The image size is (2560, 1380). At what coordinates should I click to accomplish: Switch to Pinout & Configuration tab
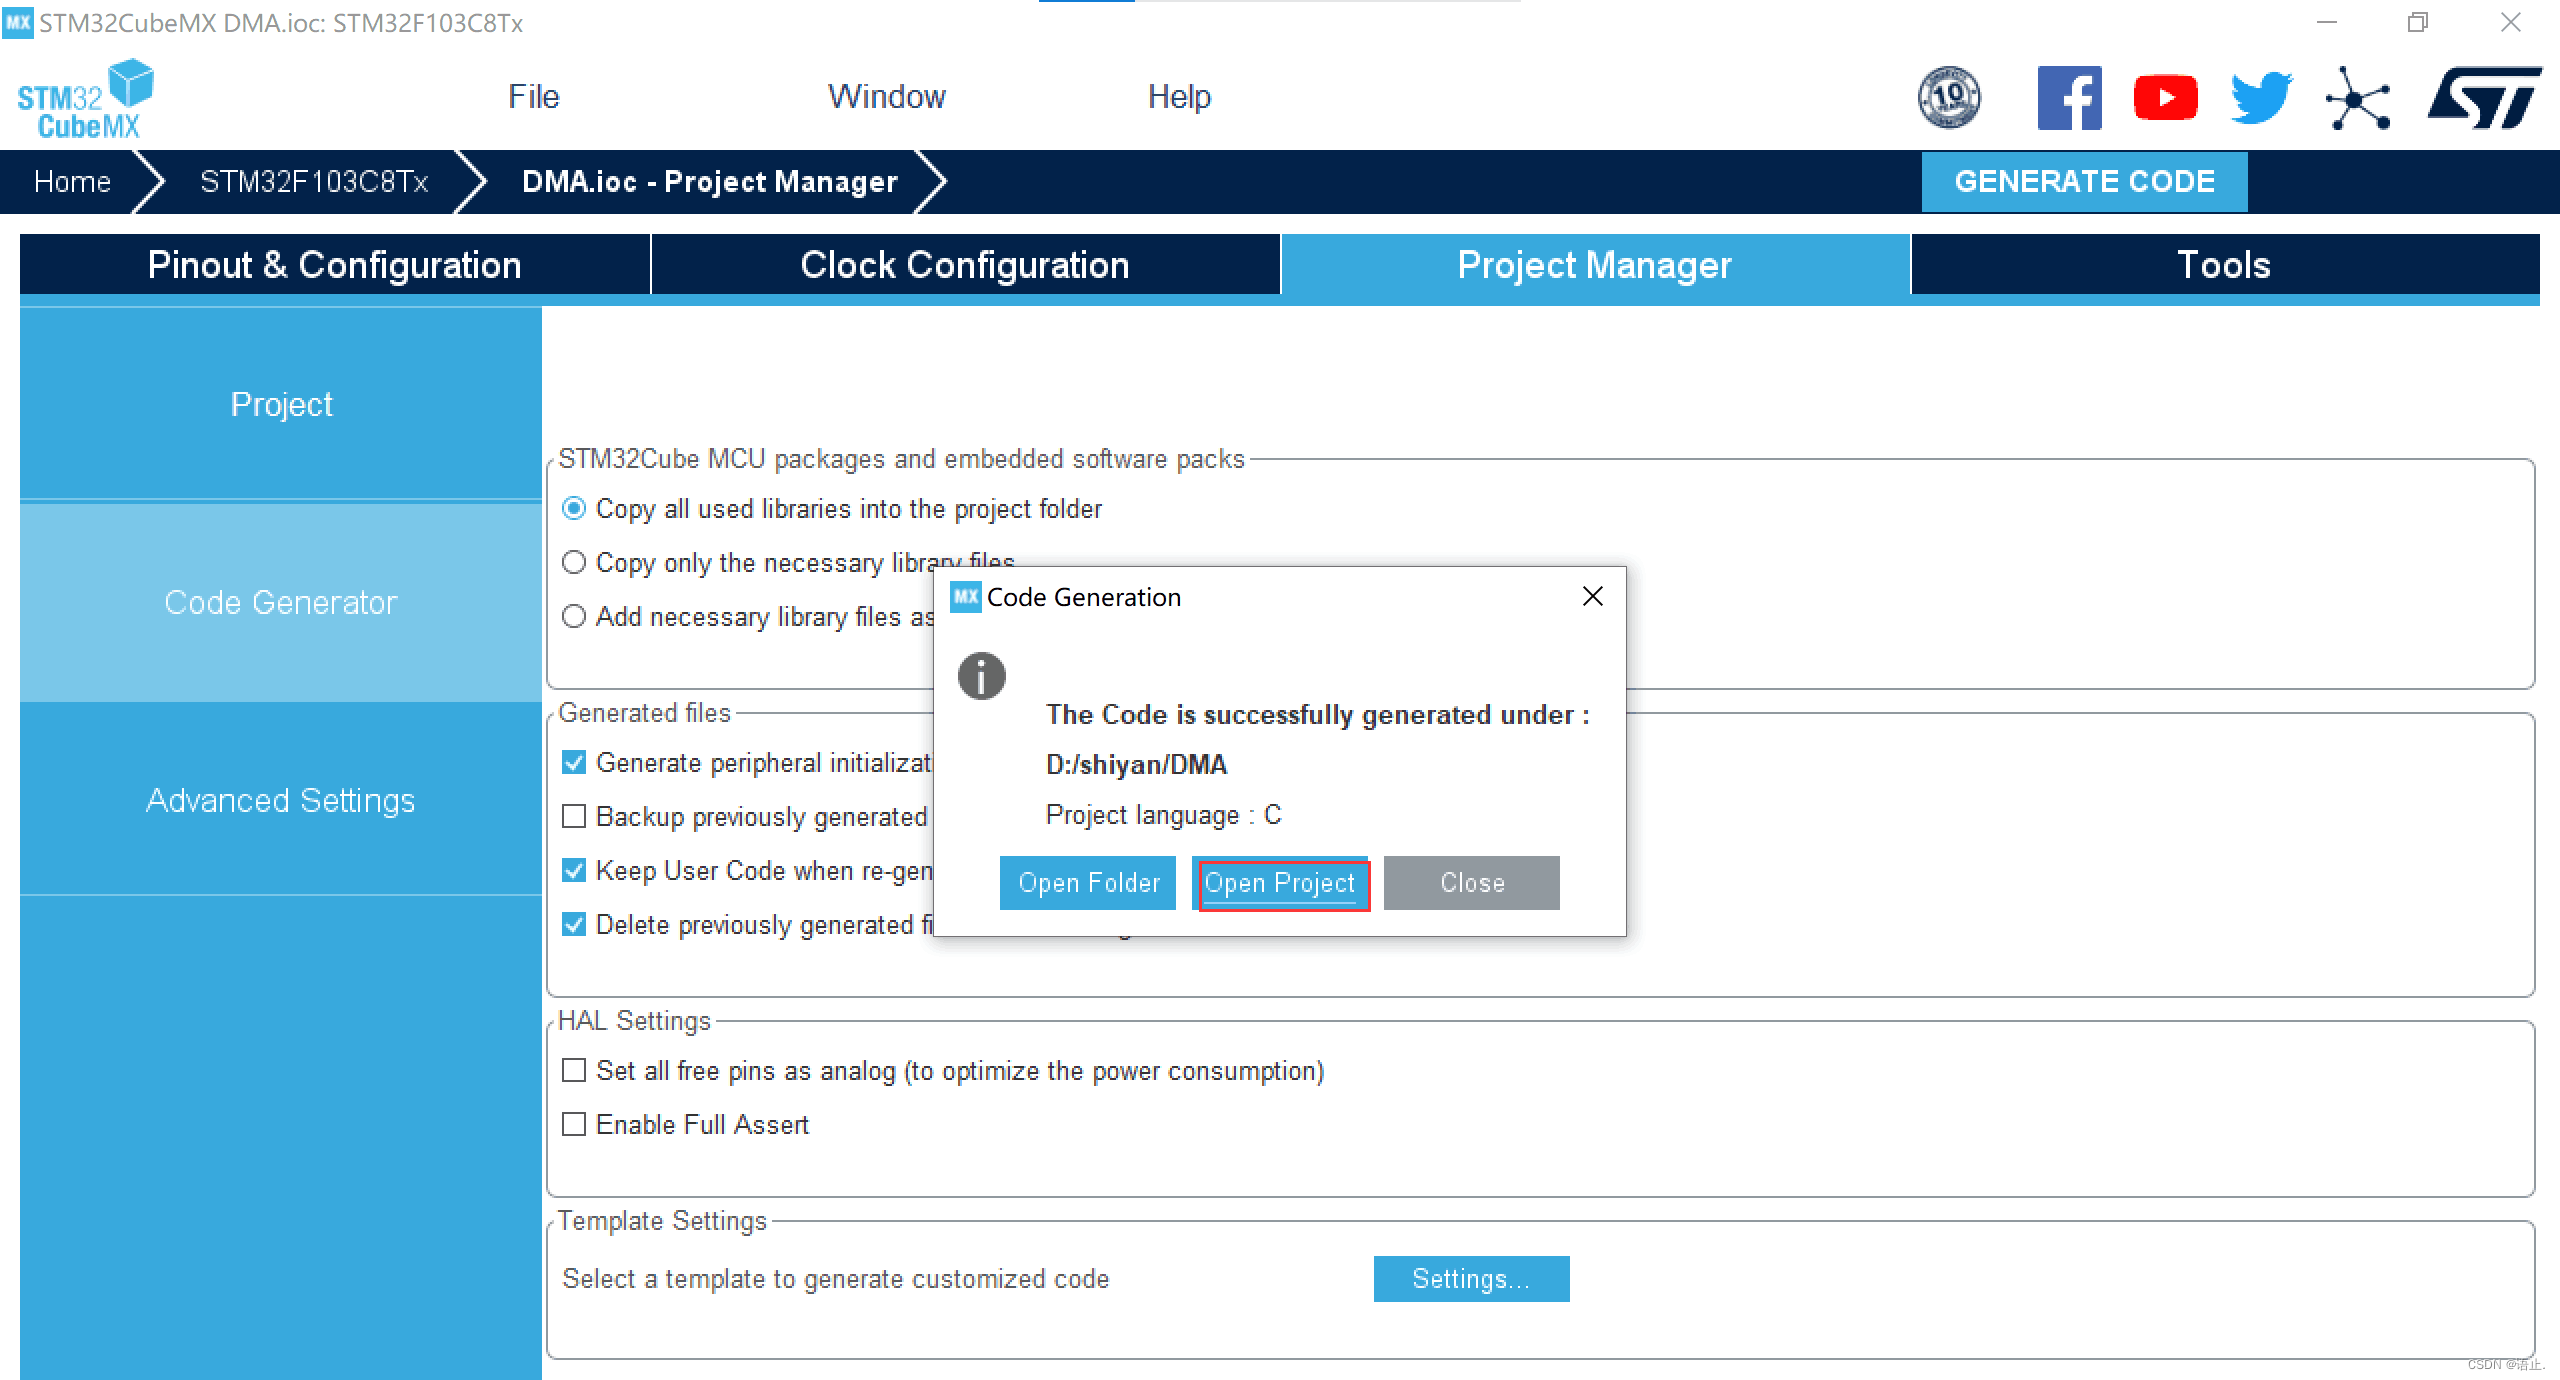pos(334,265)
